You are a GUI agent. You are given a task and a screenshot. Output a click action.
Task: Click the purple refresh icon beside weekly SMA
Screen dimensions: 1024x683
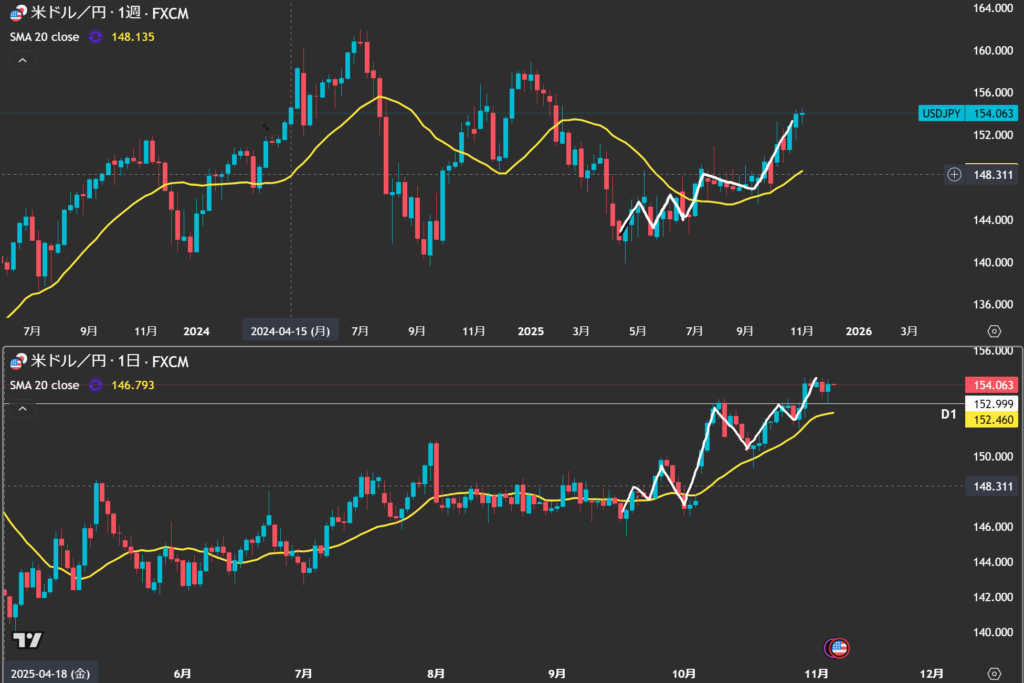pyautogui.click(x=95, y=37)
